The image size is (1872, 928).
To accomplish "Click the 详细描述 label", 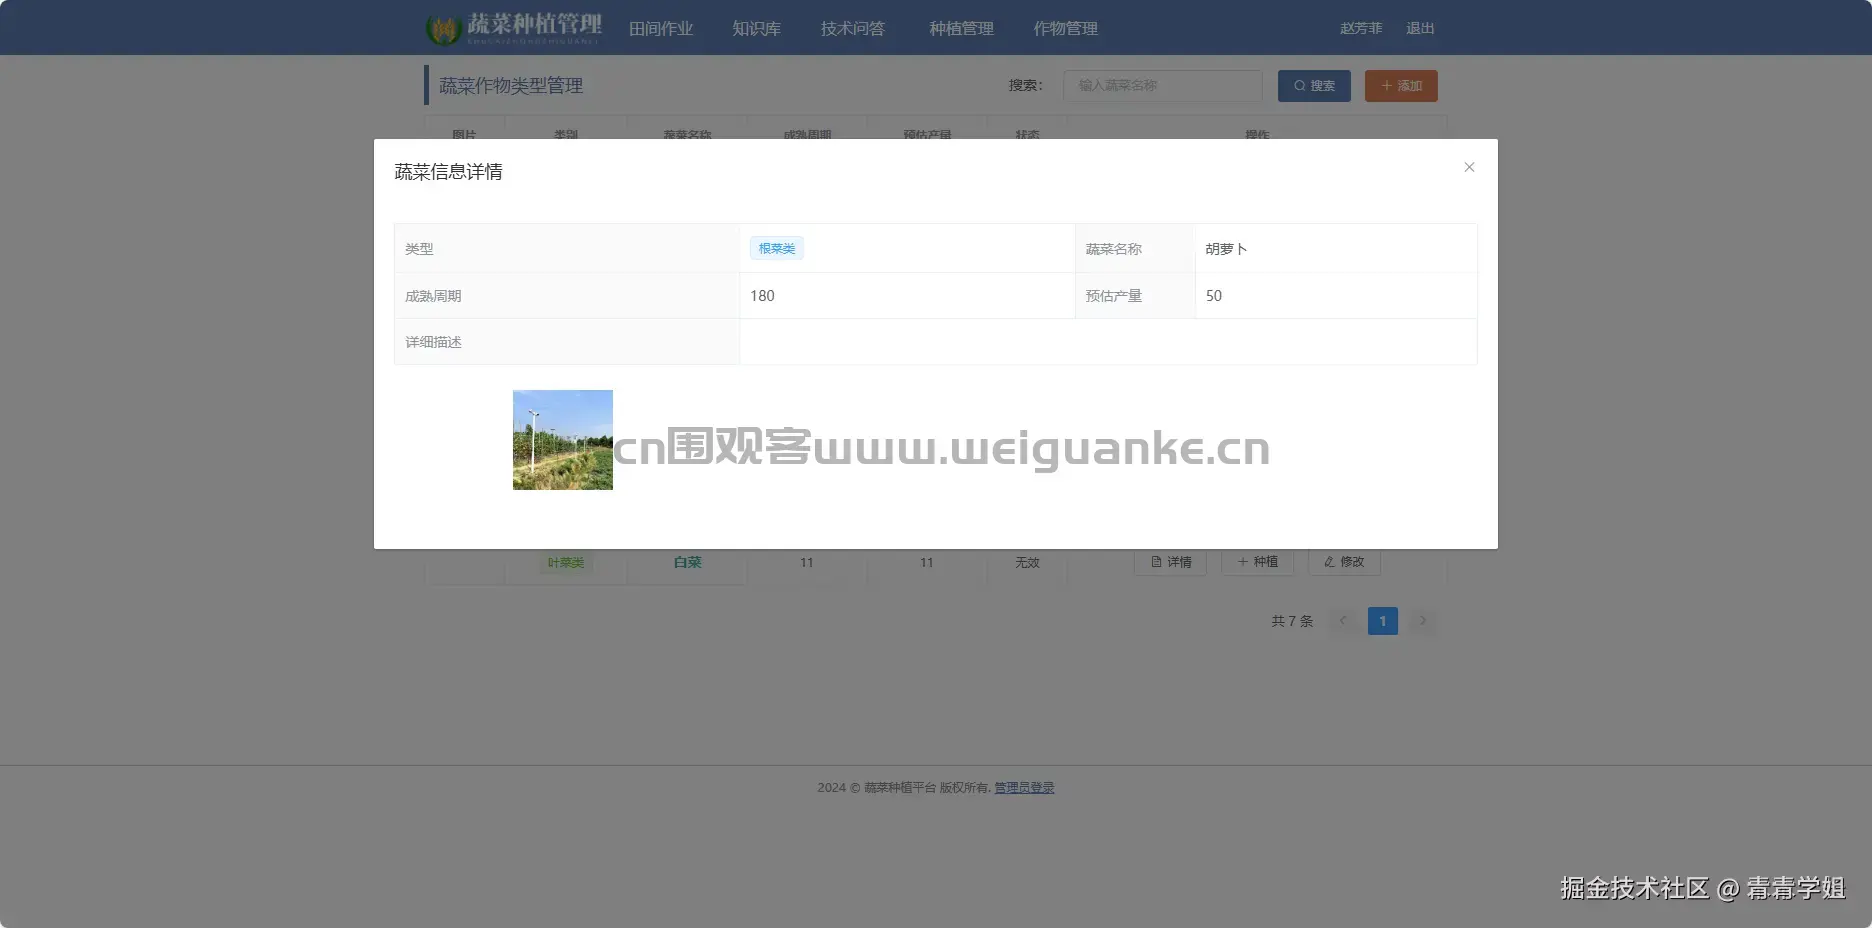I will click(x=433, y=342).
